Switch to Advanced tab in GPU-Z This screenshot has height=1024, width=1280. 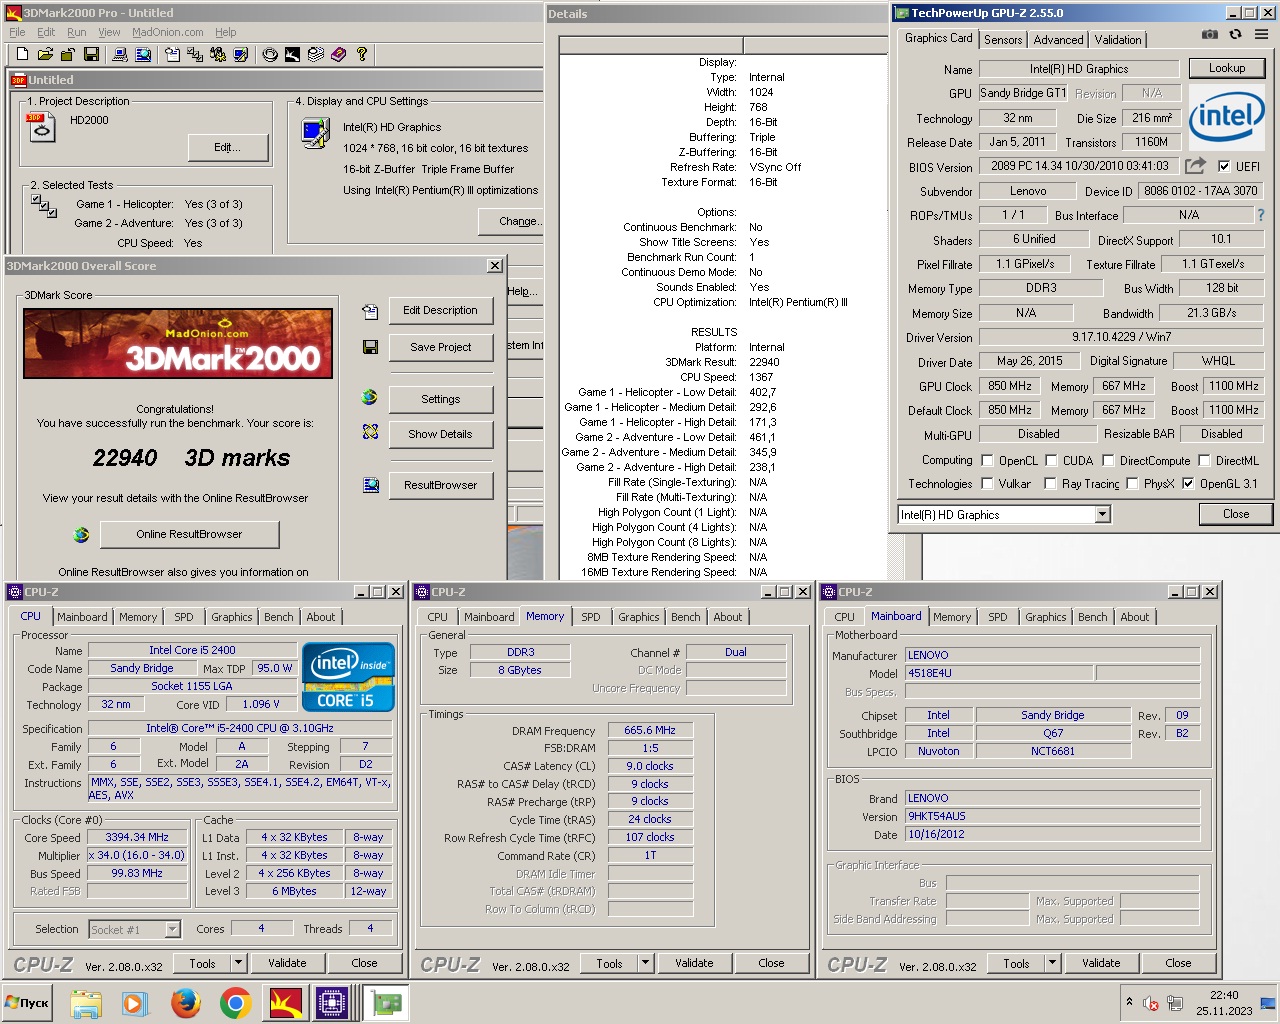(1058, 40)
